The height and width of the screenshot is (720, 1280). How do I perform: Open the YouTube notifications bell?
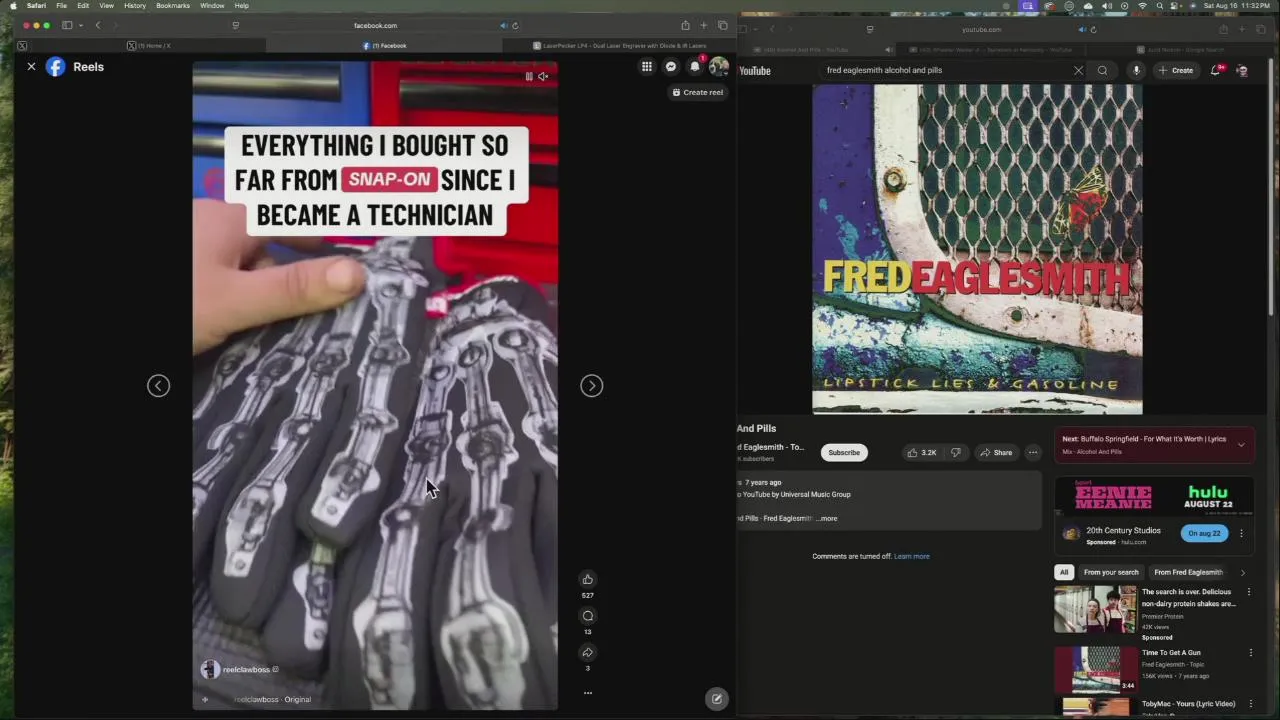click(x=1215, y=70)
